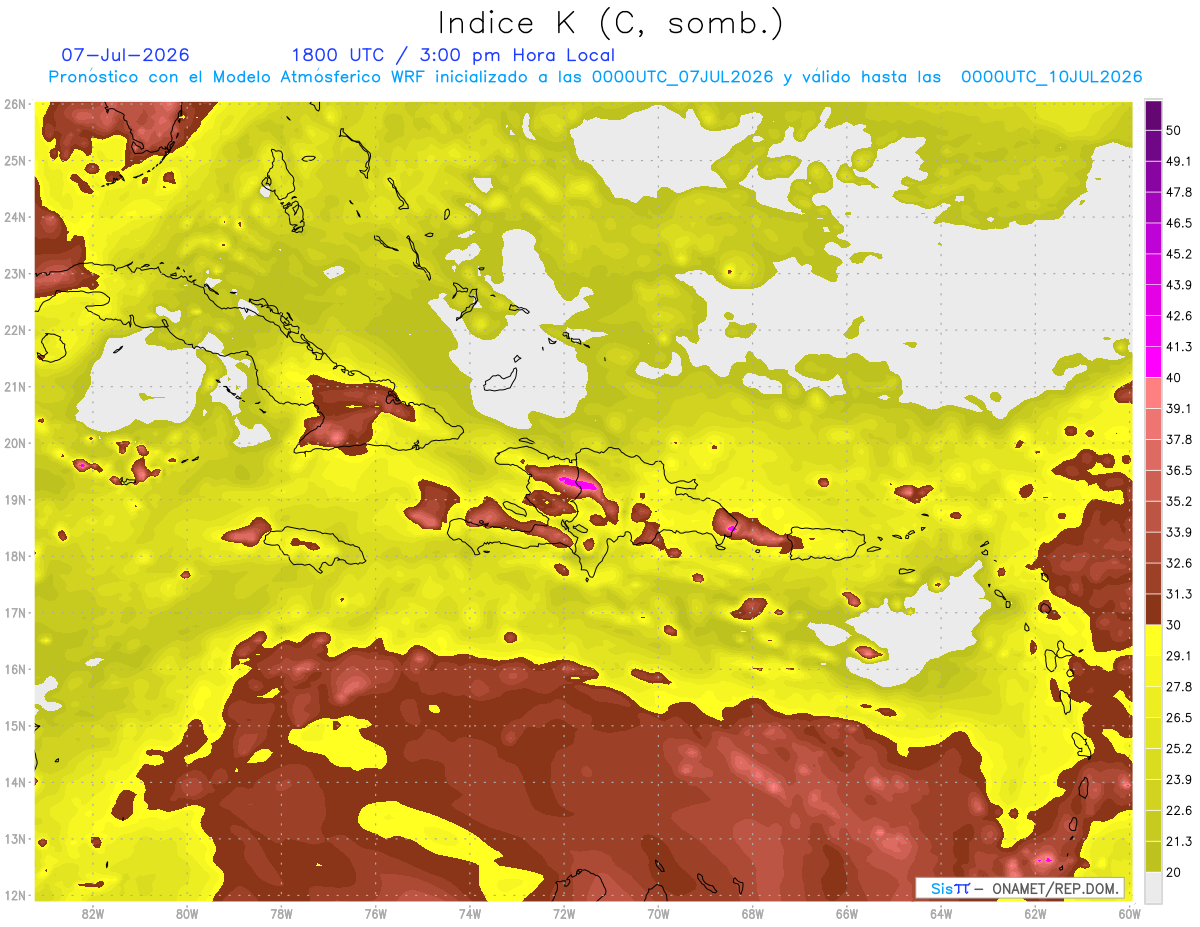Image resolution: width=1200 pixels, height=927 pixels.
Task: Click the latitude label '18N'
Action: [15, 556]
